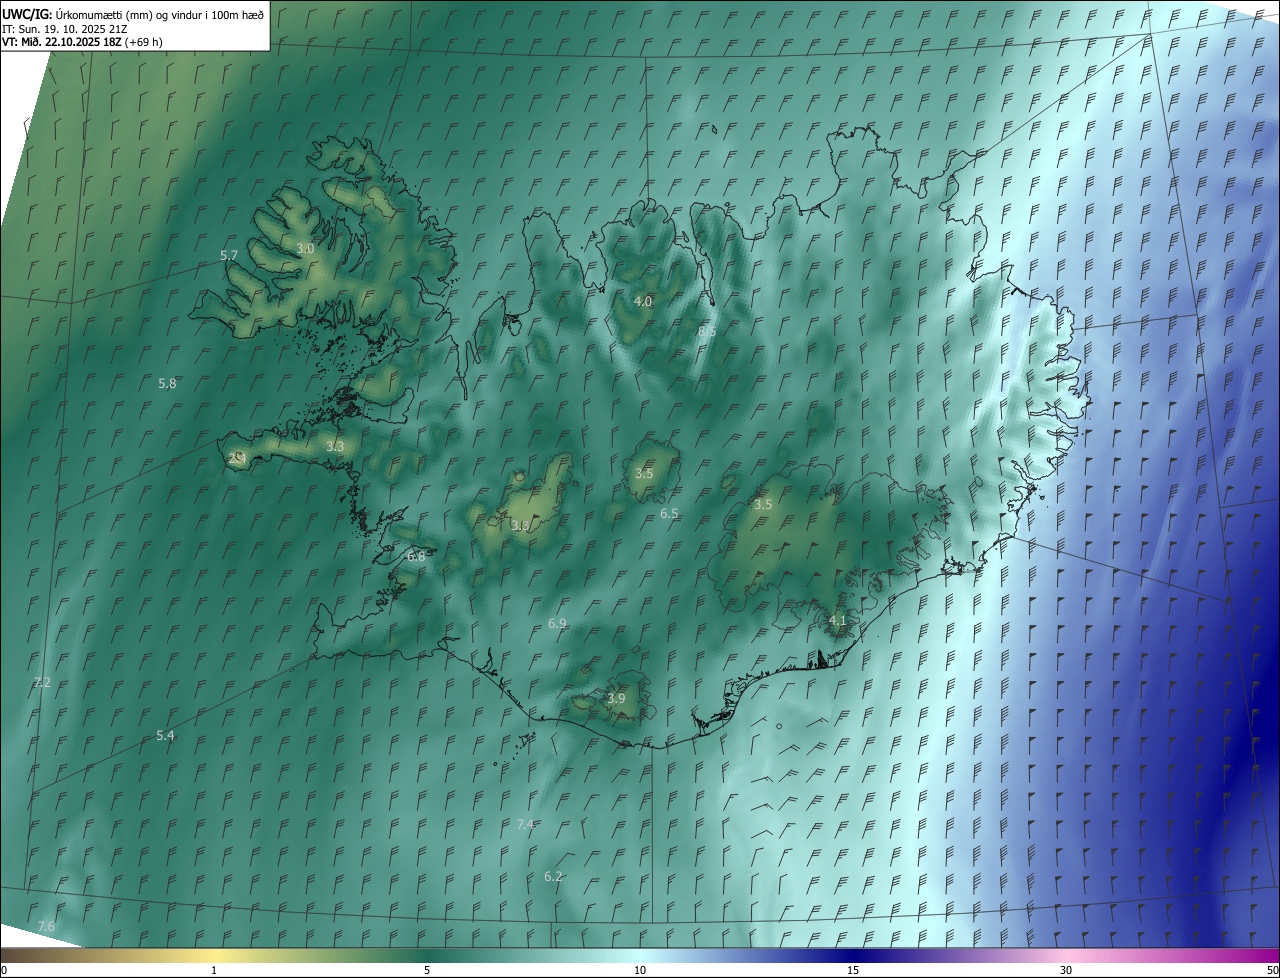
Task: Click the 6.5 value label
Action: 669,513
